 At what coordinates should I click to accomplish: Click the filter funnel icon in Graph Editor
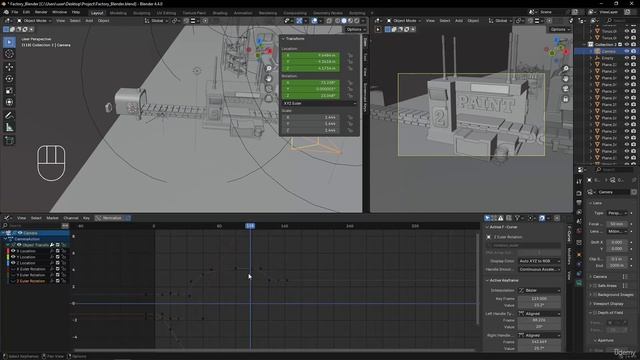(518, 218)
